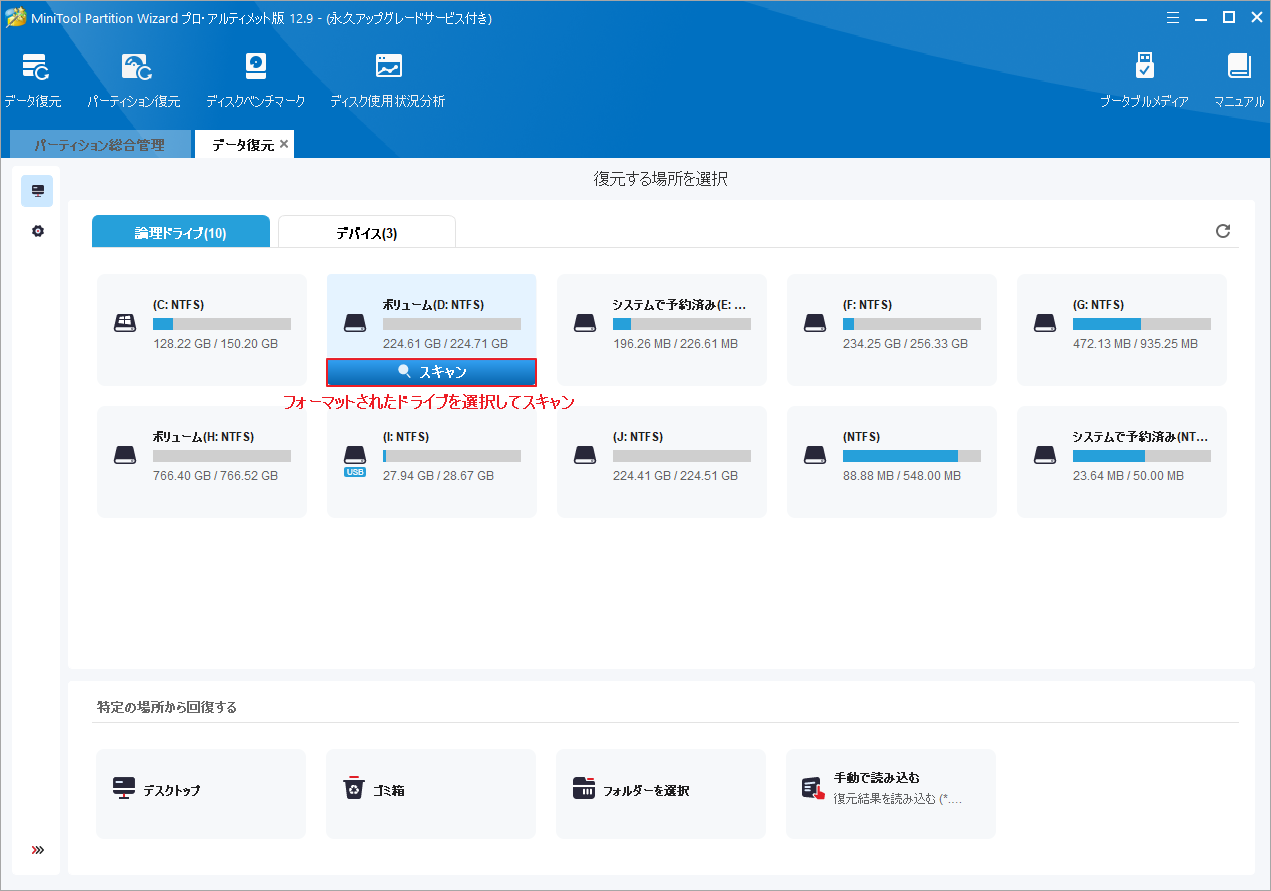Select システムで予約済み(E: drive icon
The image size is (1271, 891).
coord(585,324)
